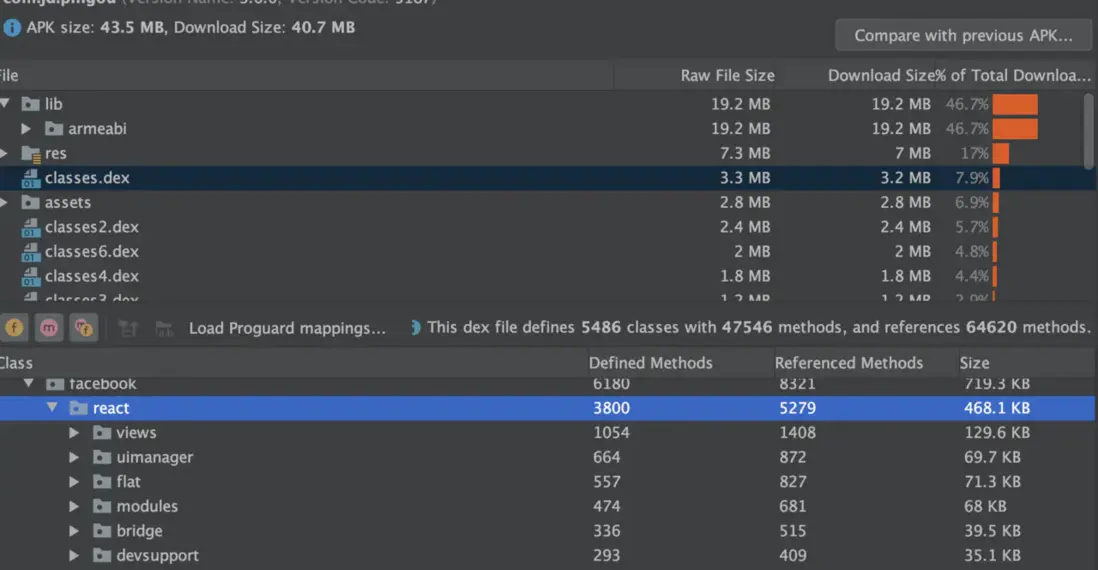Click the assets folder icon
The height and width of the screenshot is (570, 1098).
(x=30, y=203)
